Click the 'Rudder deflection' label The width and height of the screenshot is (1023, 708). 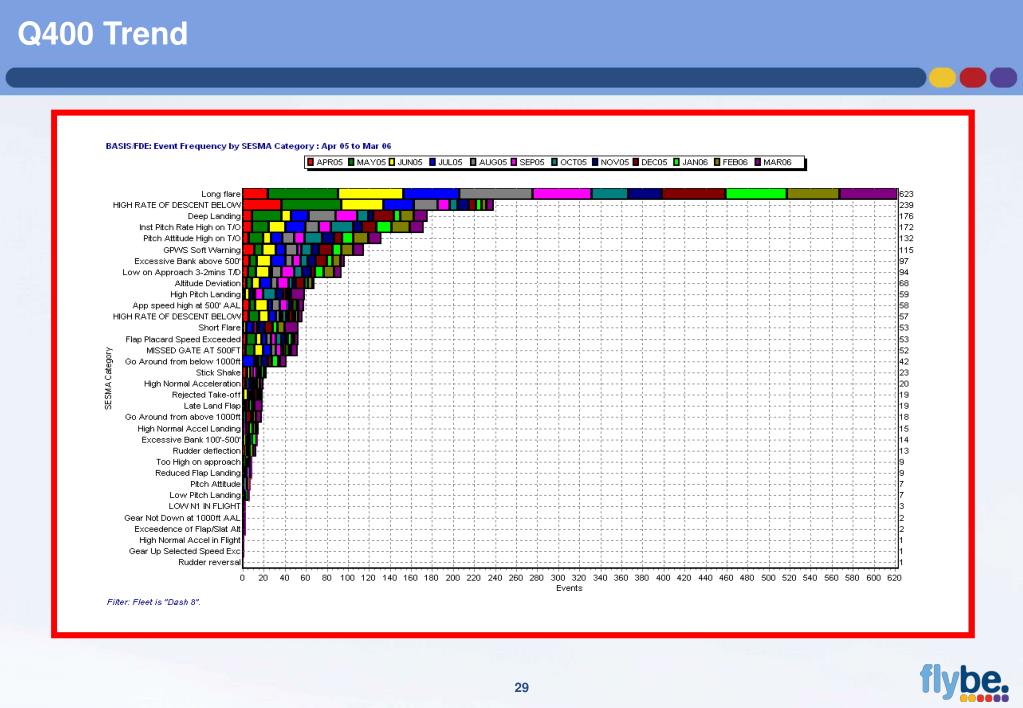(207, 451)
